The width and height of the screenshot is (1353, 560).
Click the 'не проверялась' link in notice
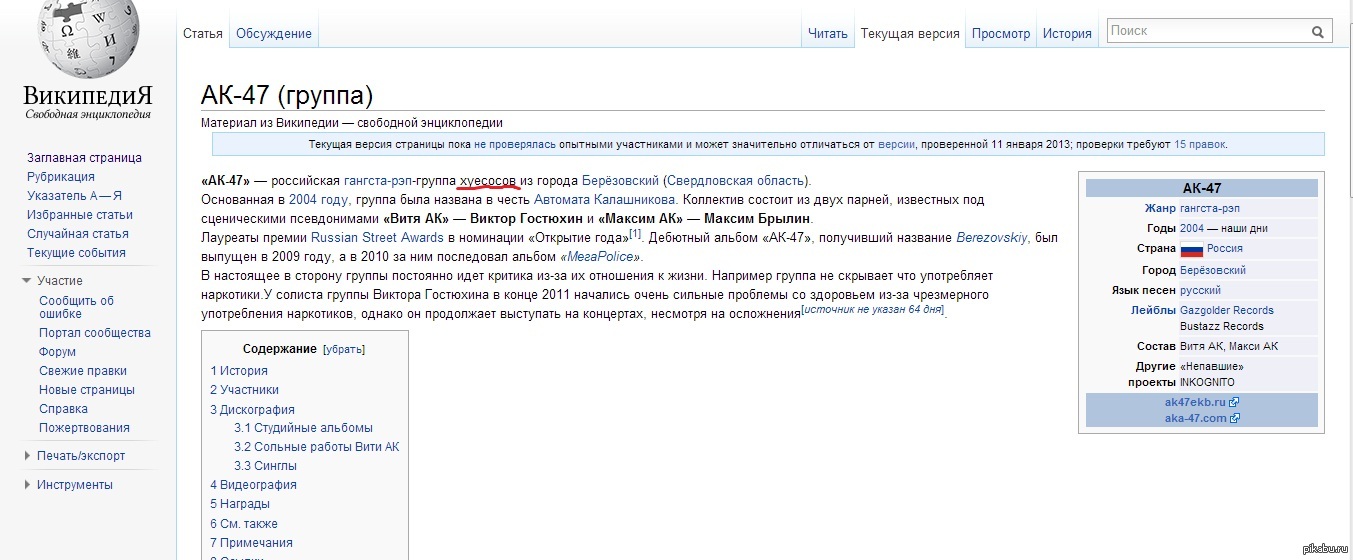(x=515, y=144)
